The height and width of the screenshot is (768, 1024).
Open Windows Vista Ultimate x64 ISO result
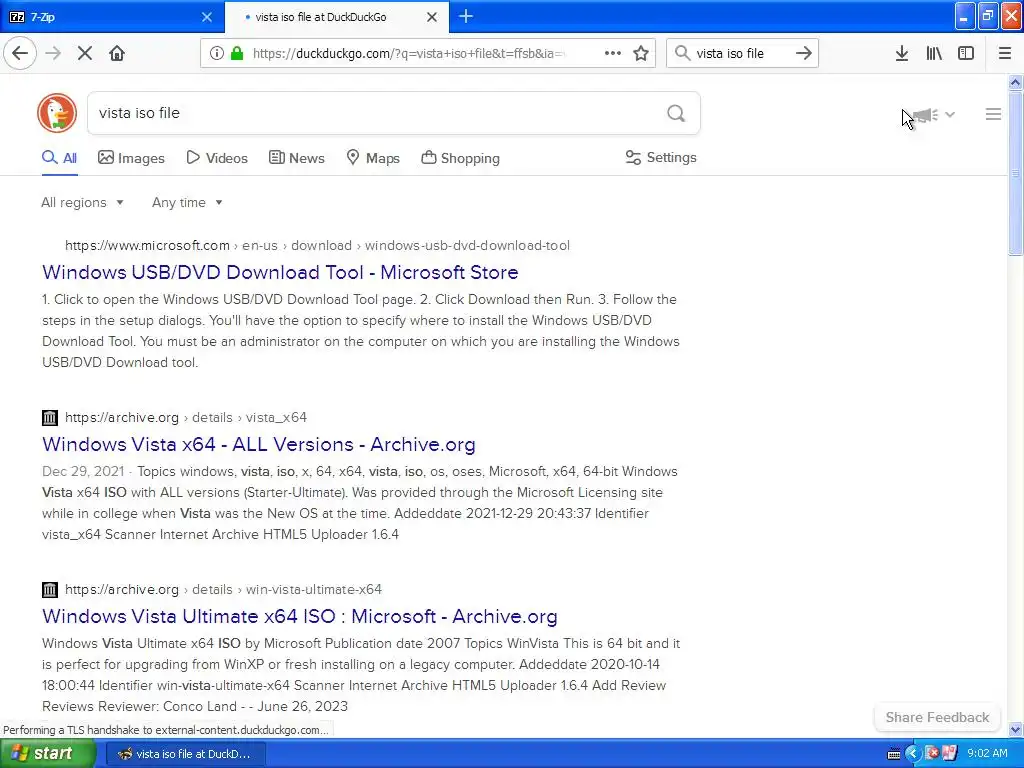tap(300, 616)
